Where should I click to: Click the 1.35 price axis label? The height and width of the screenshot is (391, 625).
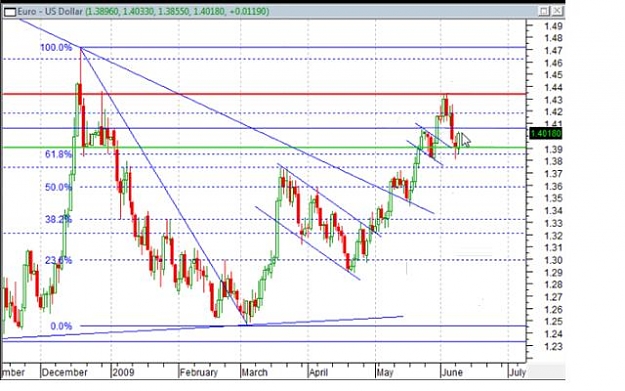(553, 198)
